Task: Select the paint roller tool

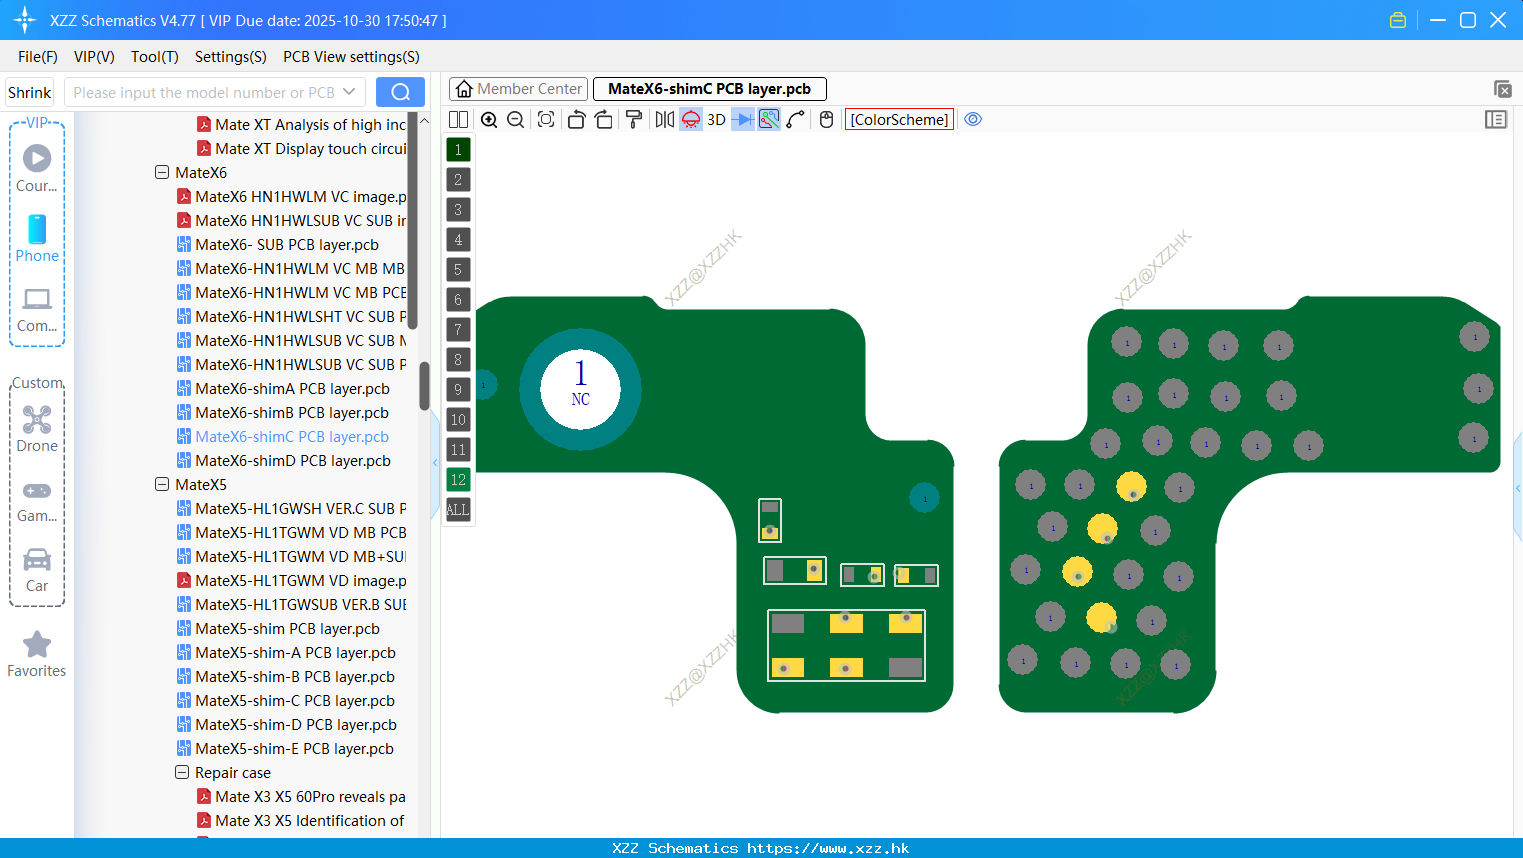Action: pyautogui.click(x=633, y=119)
